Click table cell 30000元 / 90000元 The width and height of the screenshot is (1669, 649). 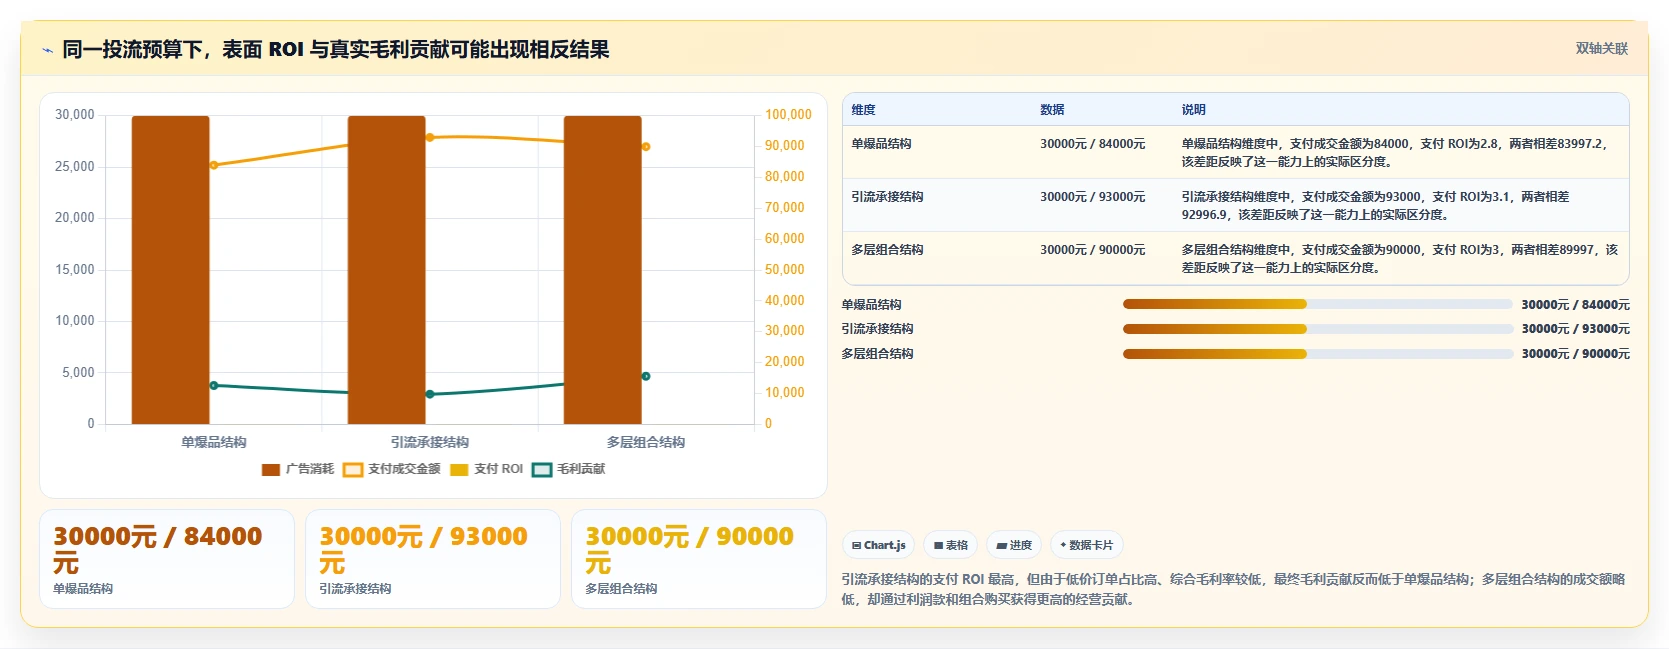coord(1092,250)
